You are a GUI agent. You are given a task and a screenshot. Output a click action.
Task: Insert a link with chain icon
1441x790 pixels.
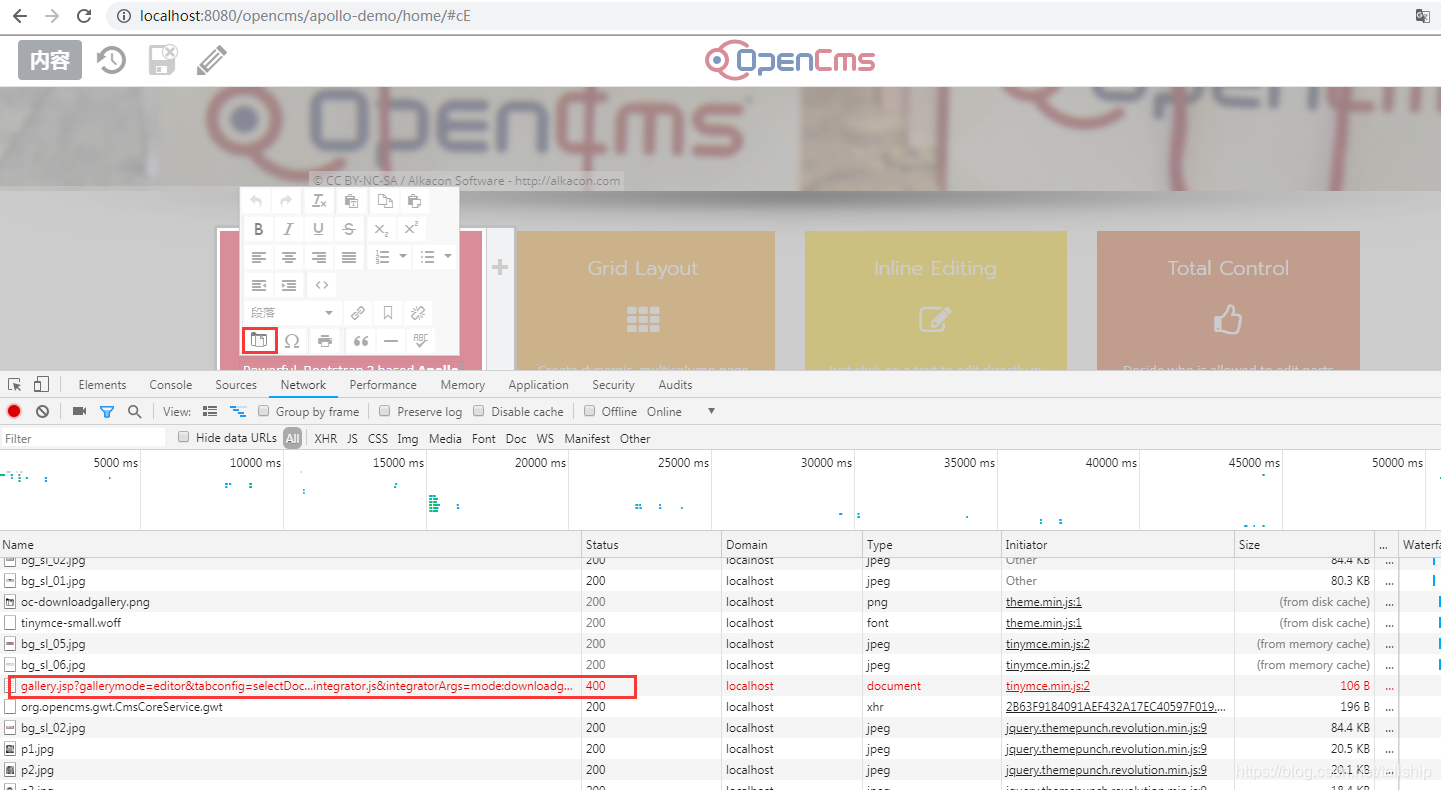pyautogui.click(x=358, y=313)
